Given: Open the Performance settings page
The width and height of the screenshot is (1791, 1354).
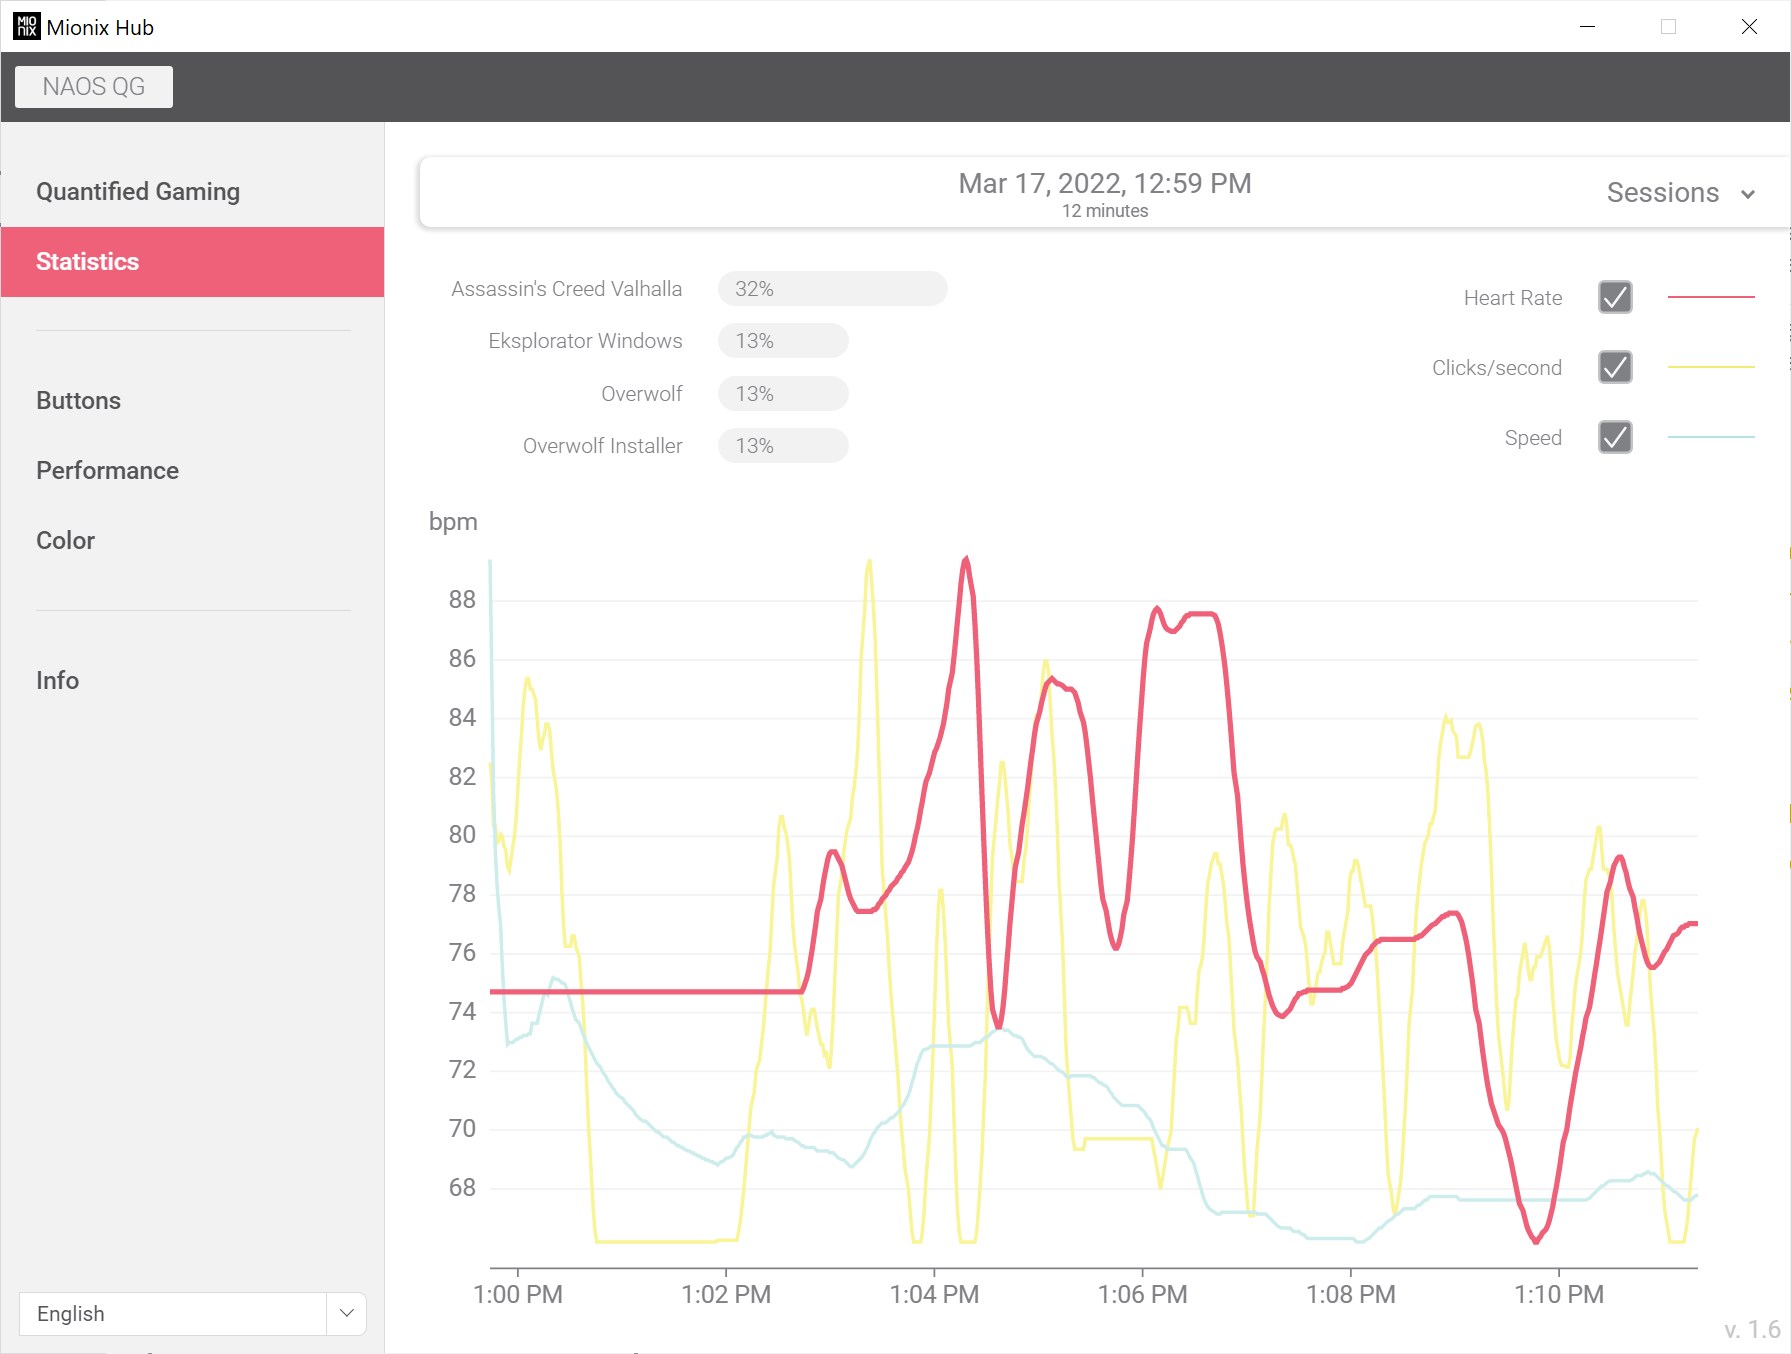Looking at the screenshot, I should [107, 471].
